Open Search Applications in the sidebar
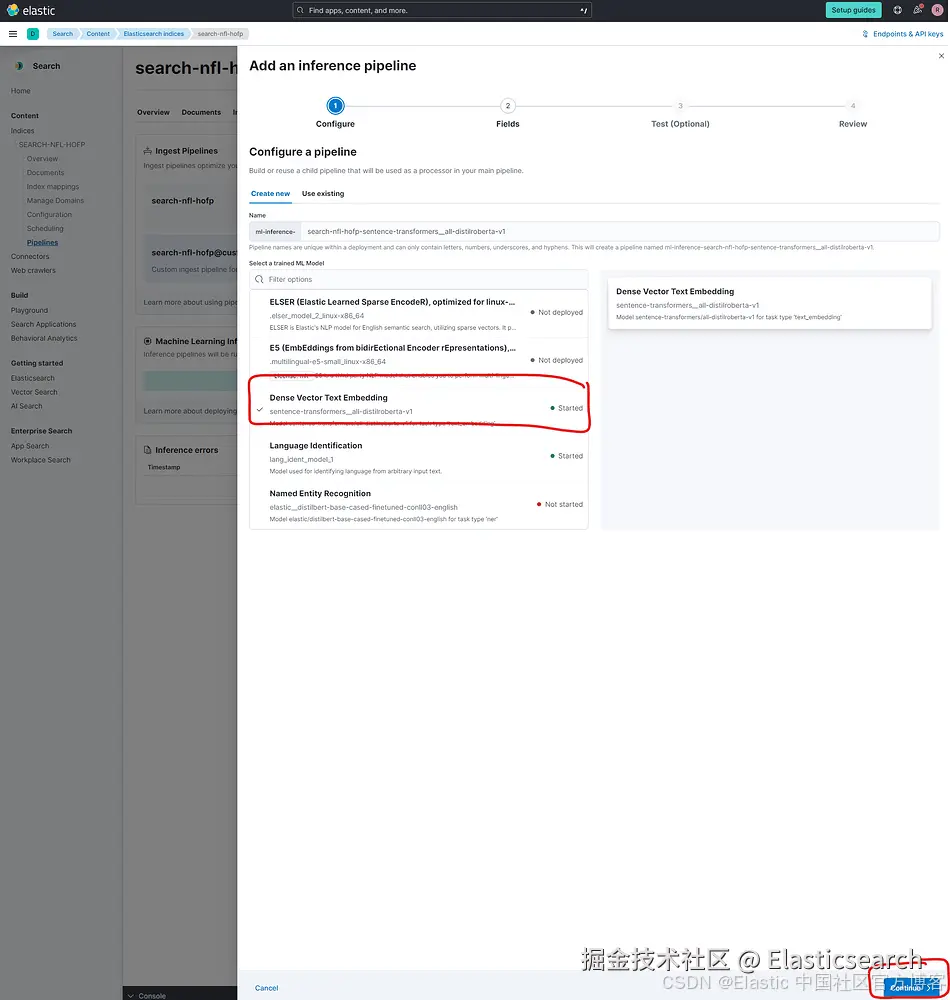 pyautogui.click(x=43, y=325)
